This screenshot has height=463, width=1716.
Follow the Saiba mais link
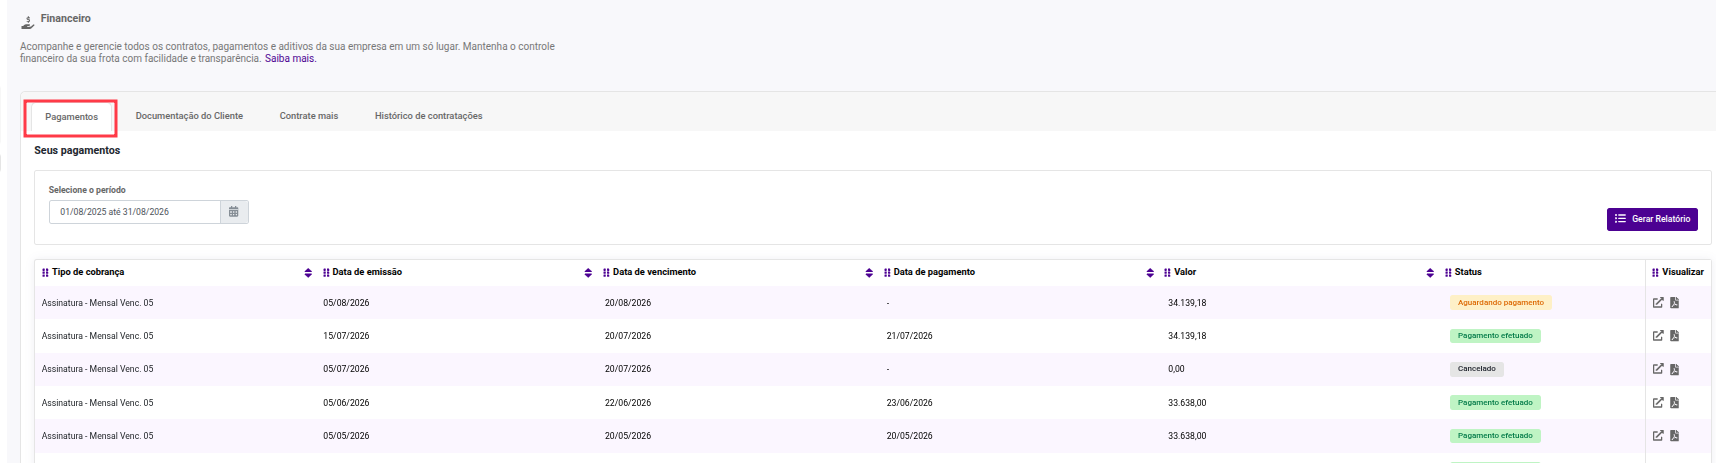click(x=290, y=59)
